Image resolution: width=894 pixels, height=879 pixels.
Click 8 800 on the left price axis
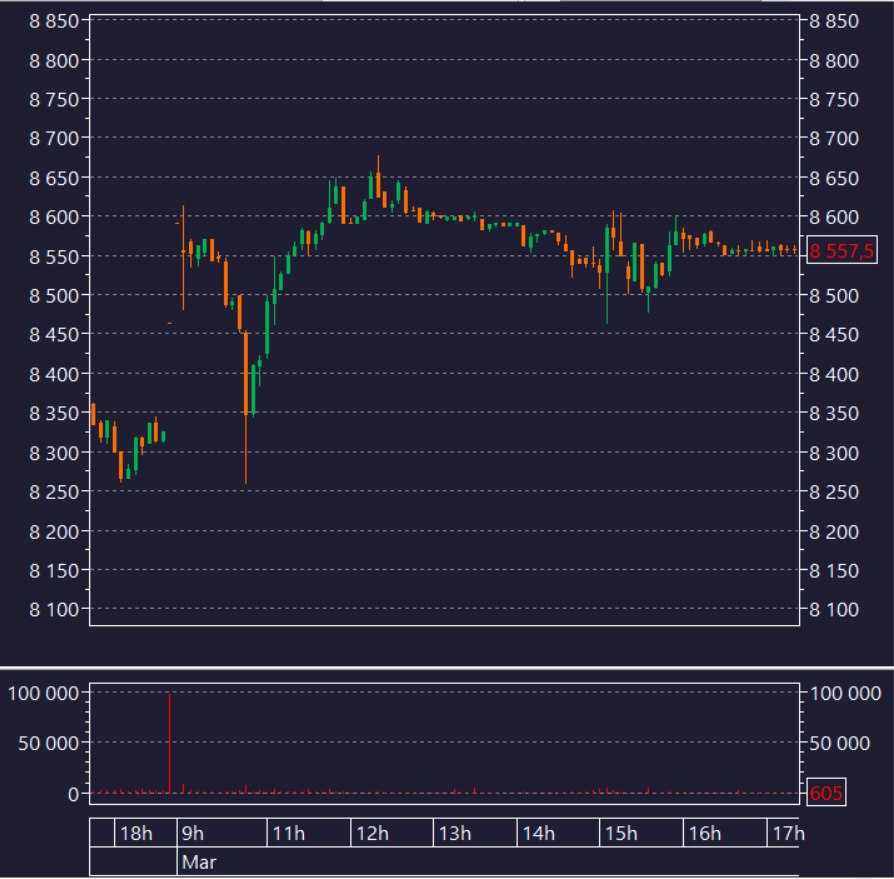54,60
